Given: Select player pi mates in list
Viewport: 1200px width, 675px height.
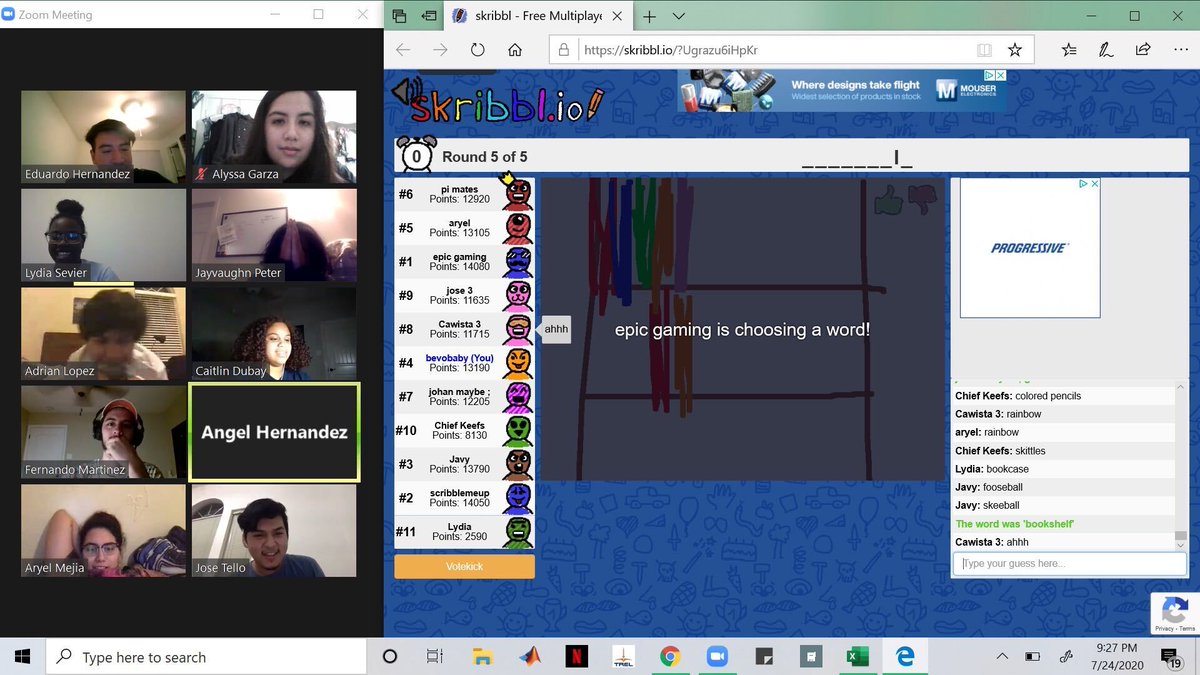Looking at the screenshot, I should (464, 195).
